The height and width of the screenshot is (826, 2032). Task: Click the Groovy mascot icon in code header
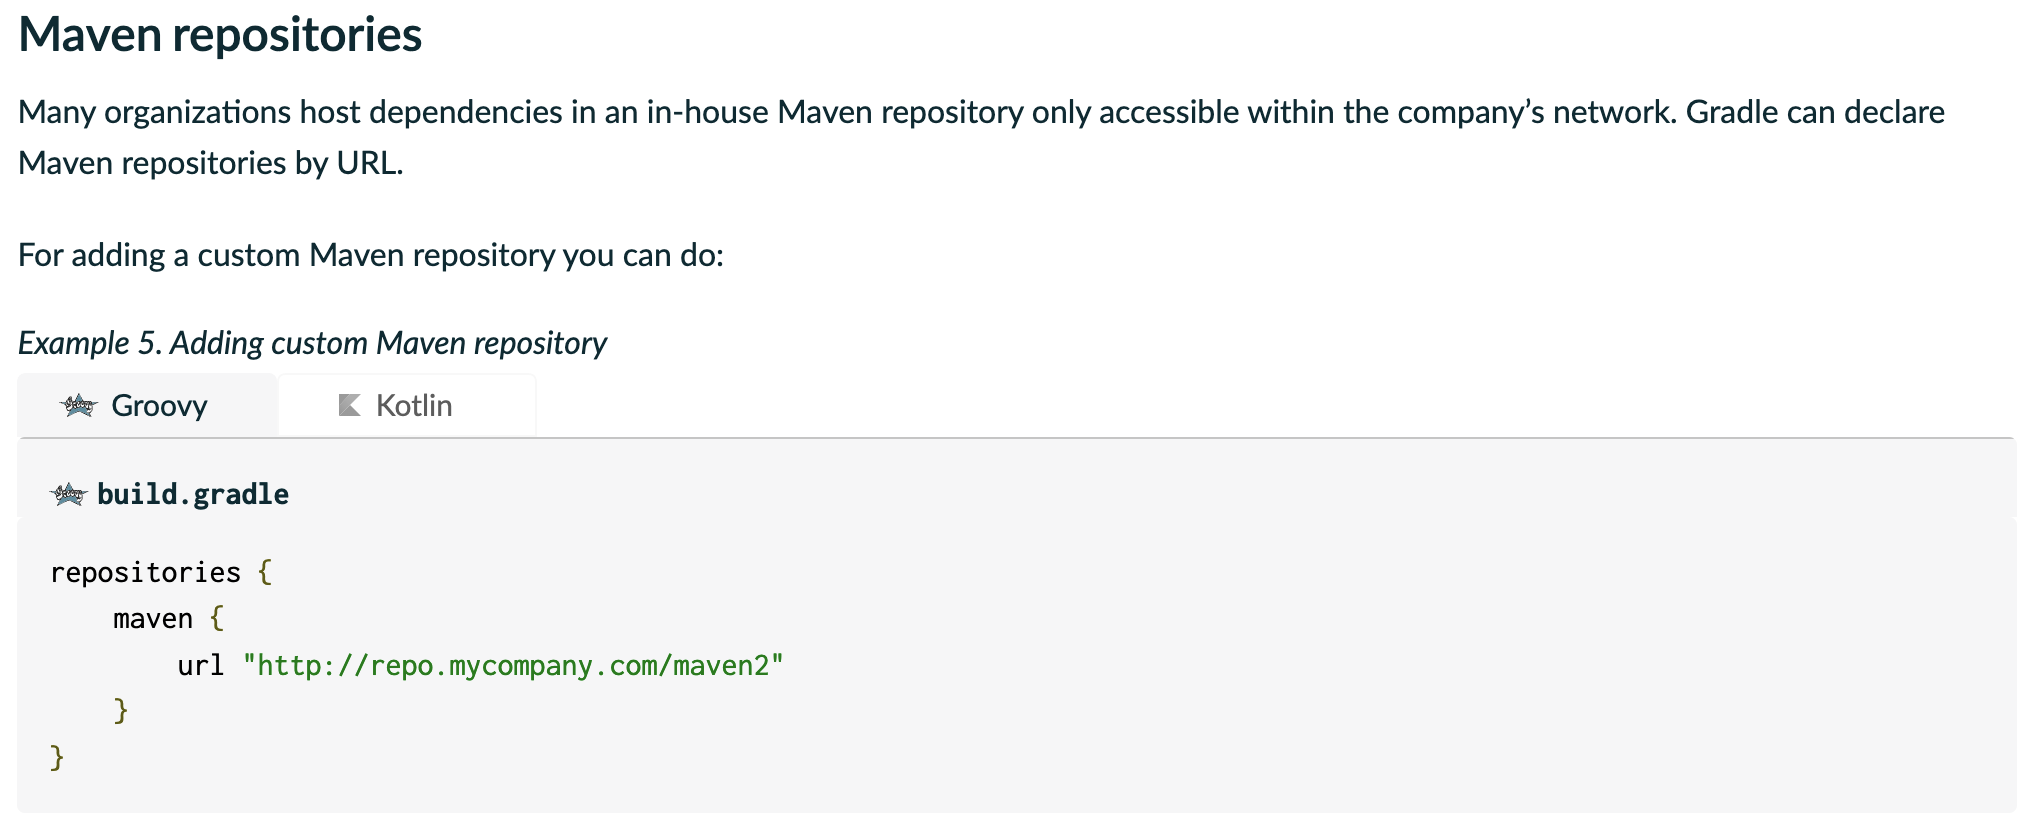tap(68, 492)
